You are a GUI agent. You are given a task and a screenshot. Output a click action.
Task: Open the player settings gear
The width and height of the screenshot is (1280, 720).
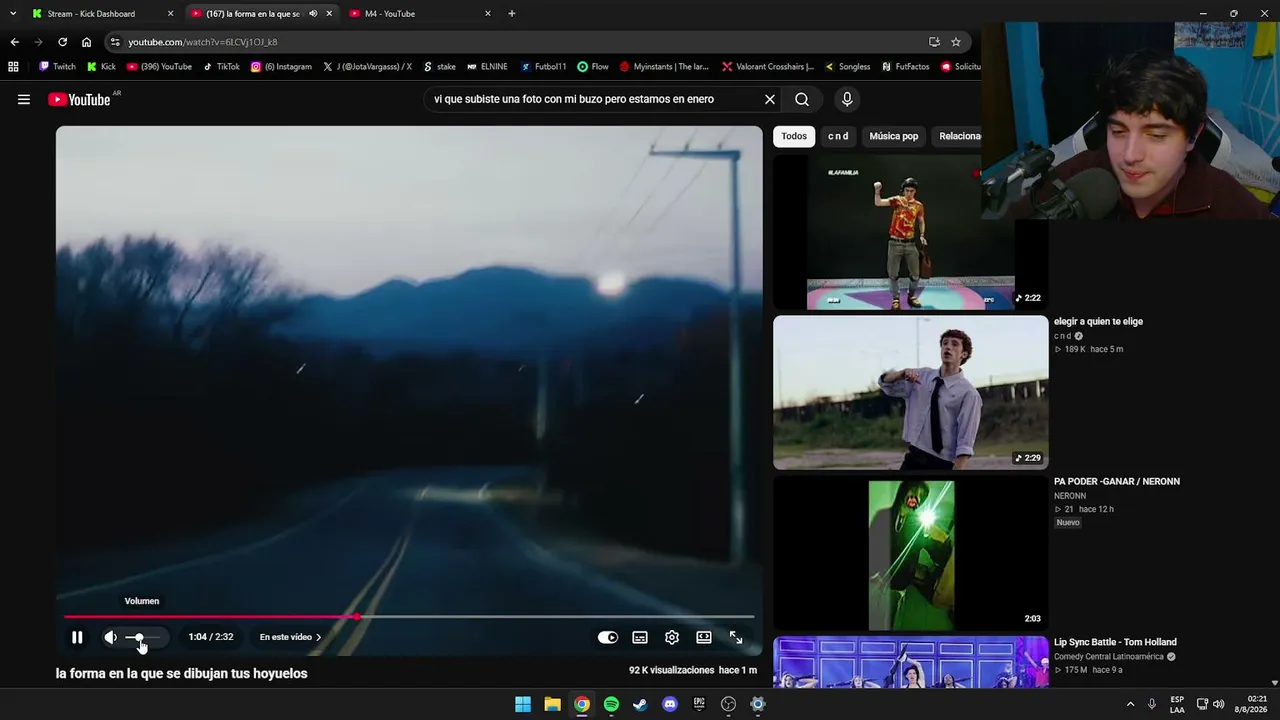(x=672, y=637)
